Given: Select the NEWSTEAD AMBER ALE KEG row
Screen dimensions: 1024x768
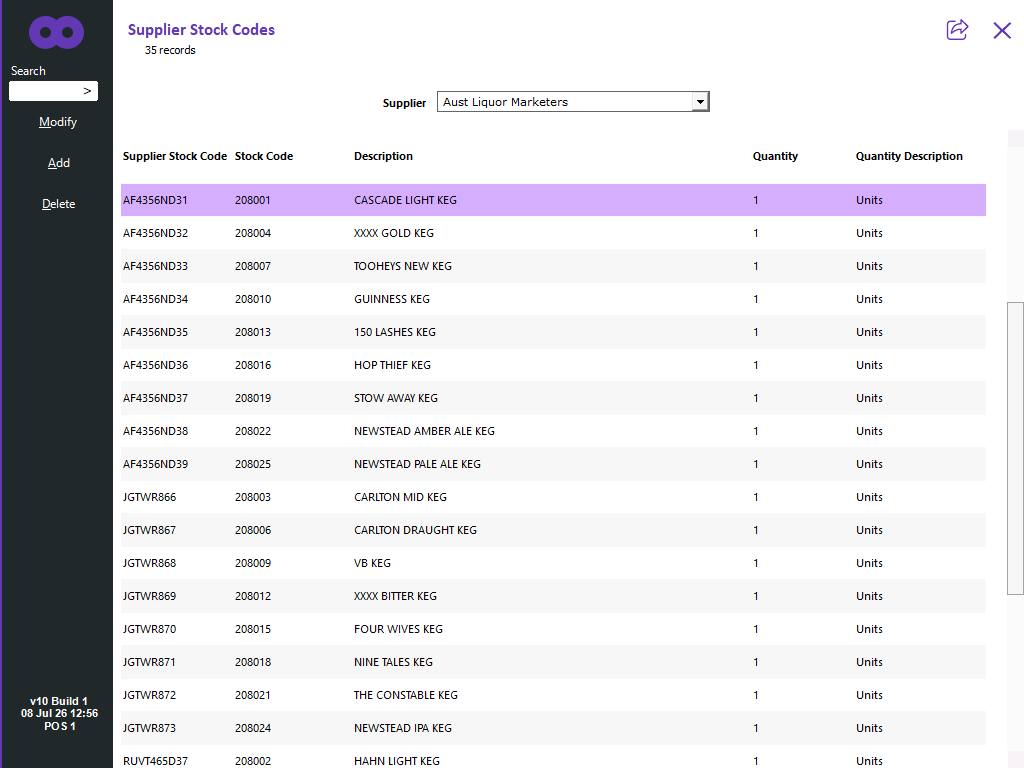Looking at the screenshot, I should [x=553, y=431].
